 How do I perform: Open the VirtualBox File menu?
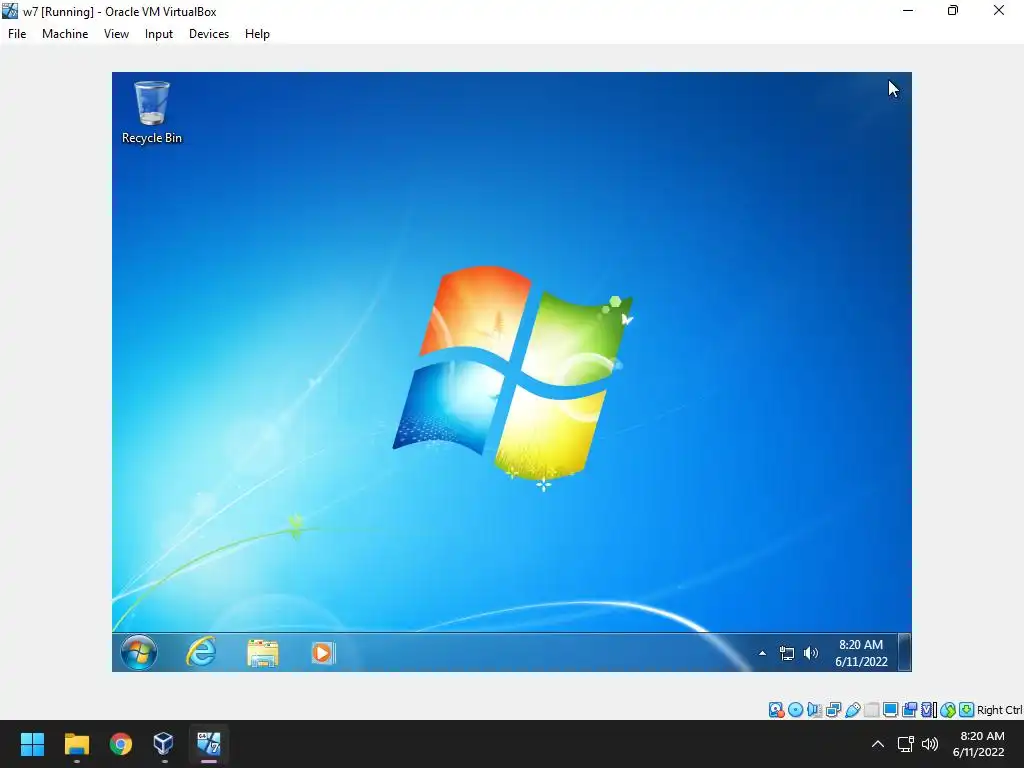tap(17, 34)
